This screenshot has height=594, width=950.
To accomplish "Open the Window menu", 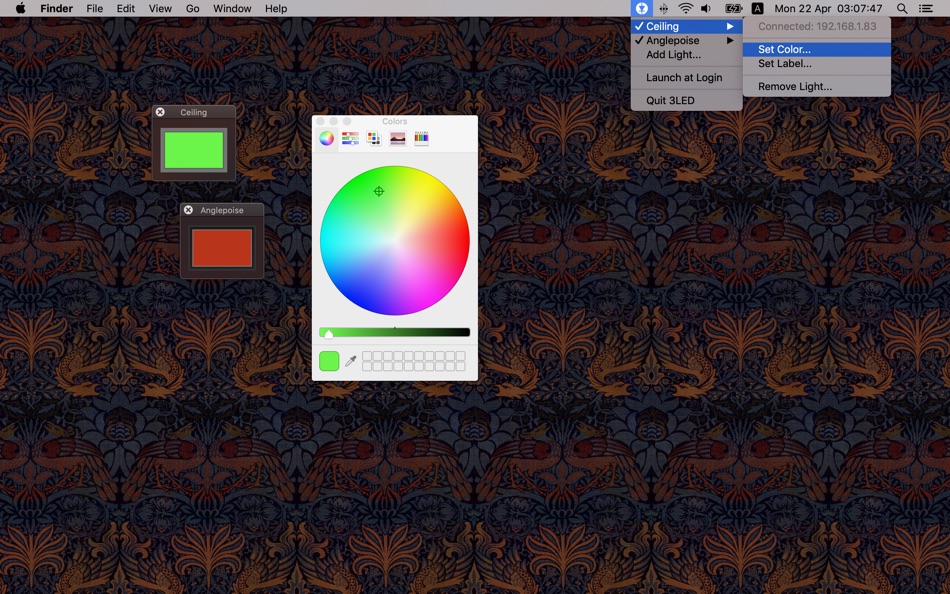I will click(x=232, y=8).
